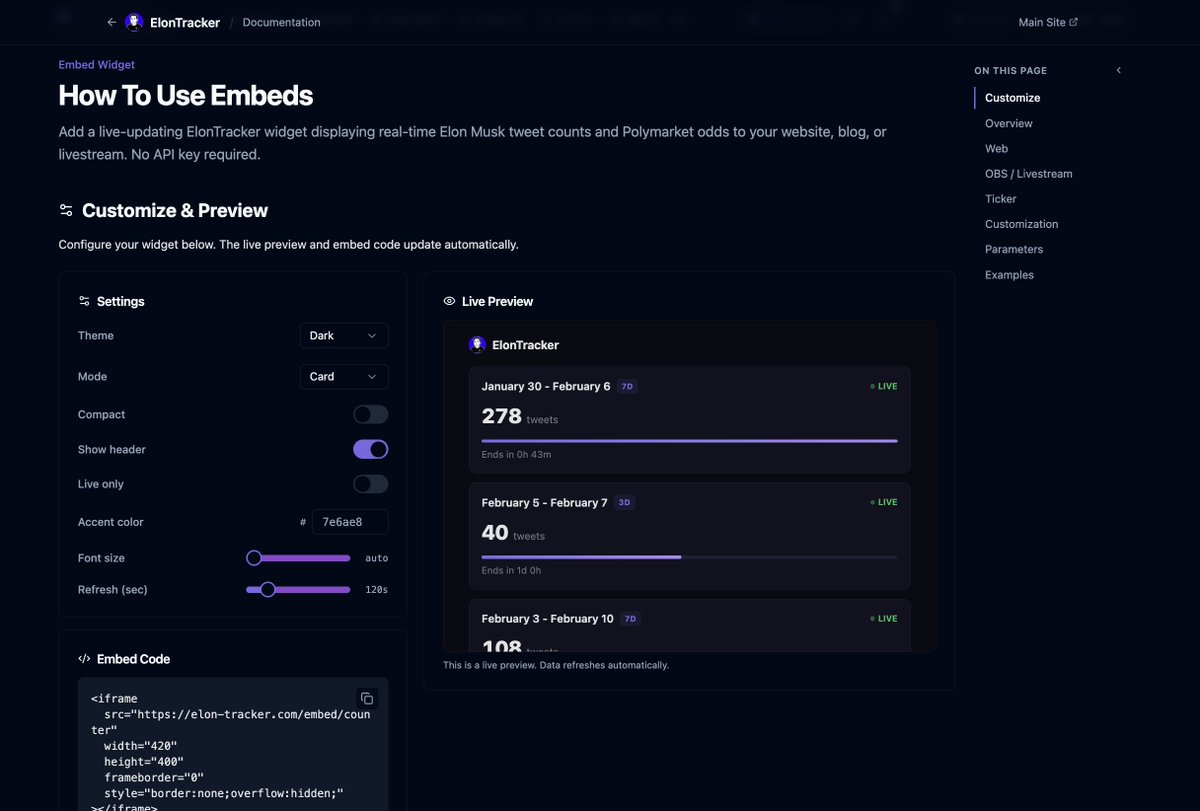The width and height of the screenshot is (1200, 811).
Task: Click the iframe embed code block
Action: pyautogui.click(x=233, y=744)
